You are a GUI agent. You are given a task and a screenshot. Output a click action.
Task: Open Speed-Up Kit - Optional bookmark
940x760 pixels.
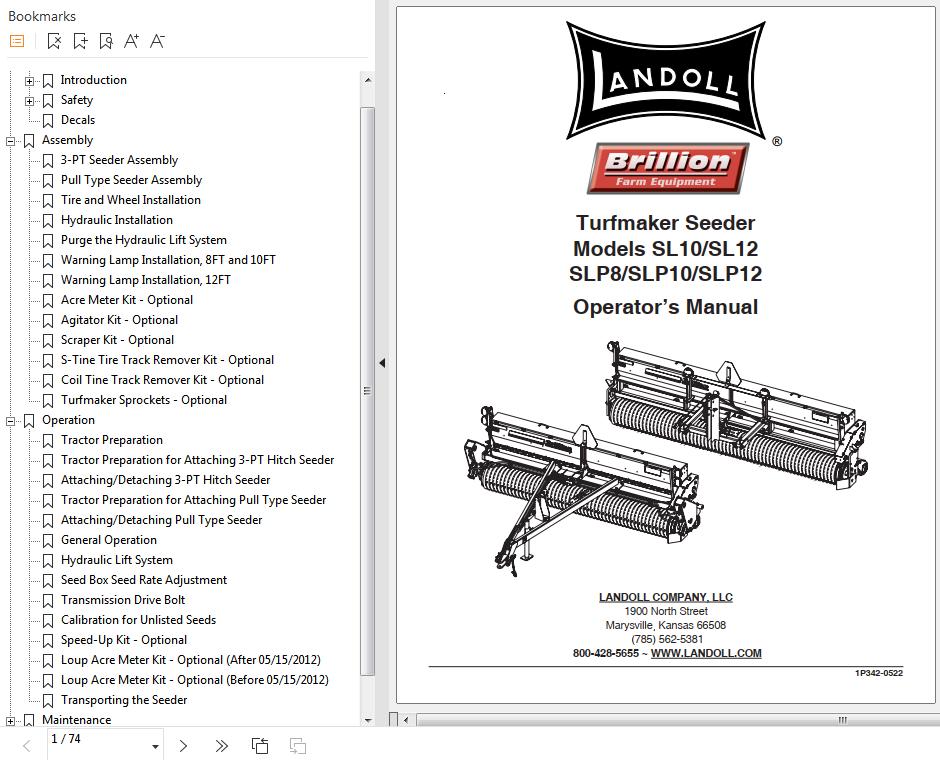click(124, 640)
